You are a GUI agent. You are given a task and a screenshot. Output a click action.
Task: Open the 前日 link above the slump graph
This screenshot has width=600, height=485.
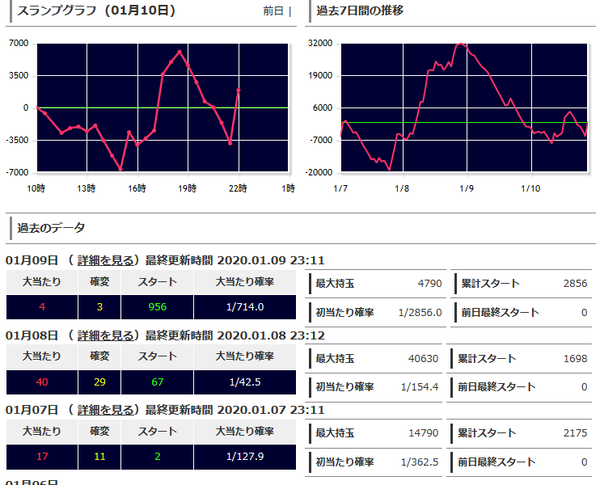(x=273, y=11)
